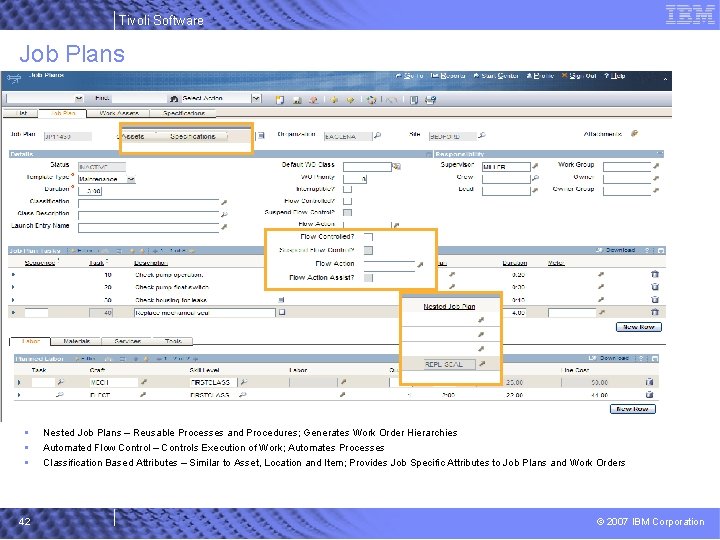
Task: Open the saved query dropdown arrow
Action: (79, 98)
